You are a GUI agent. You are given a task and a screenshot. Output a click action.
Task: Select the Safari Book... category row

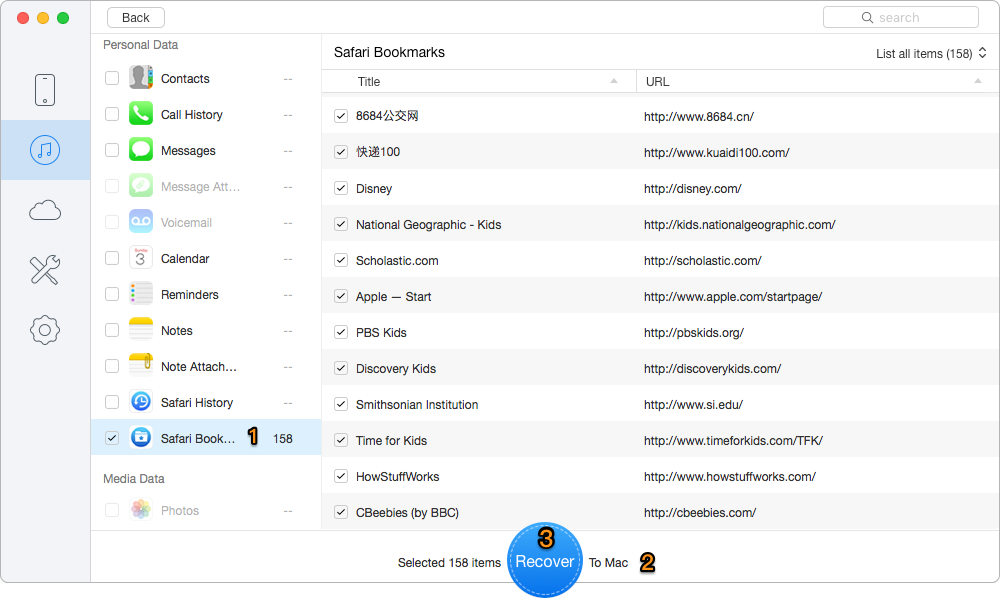(x=206, y=438)
